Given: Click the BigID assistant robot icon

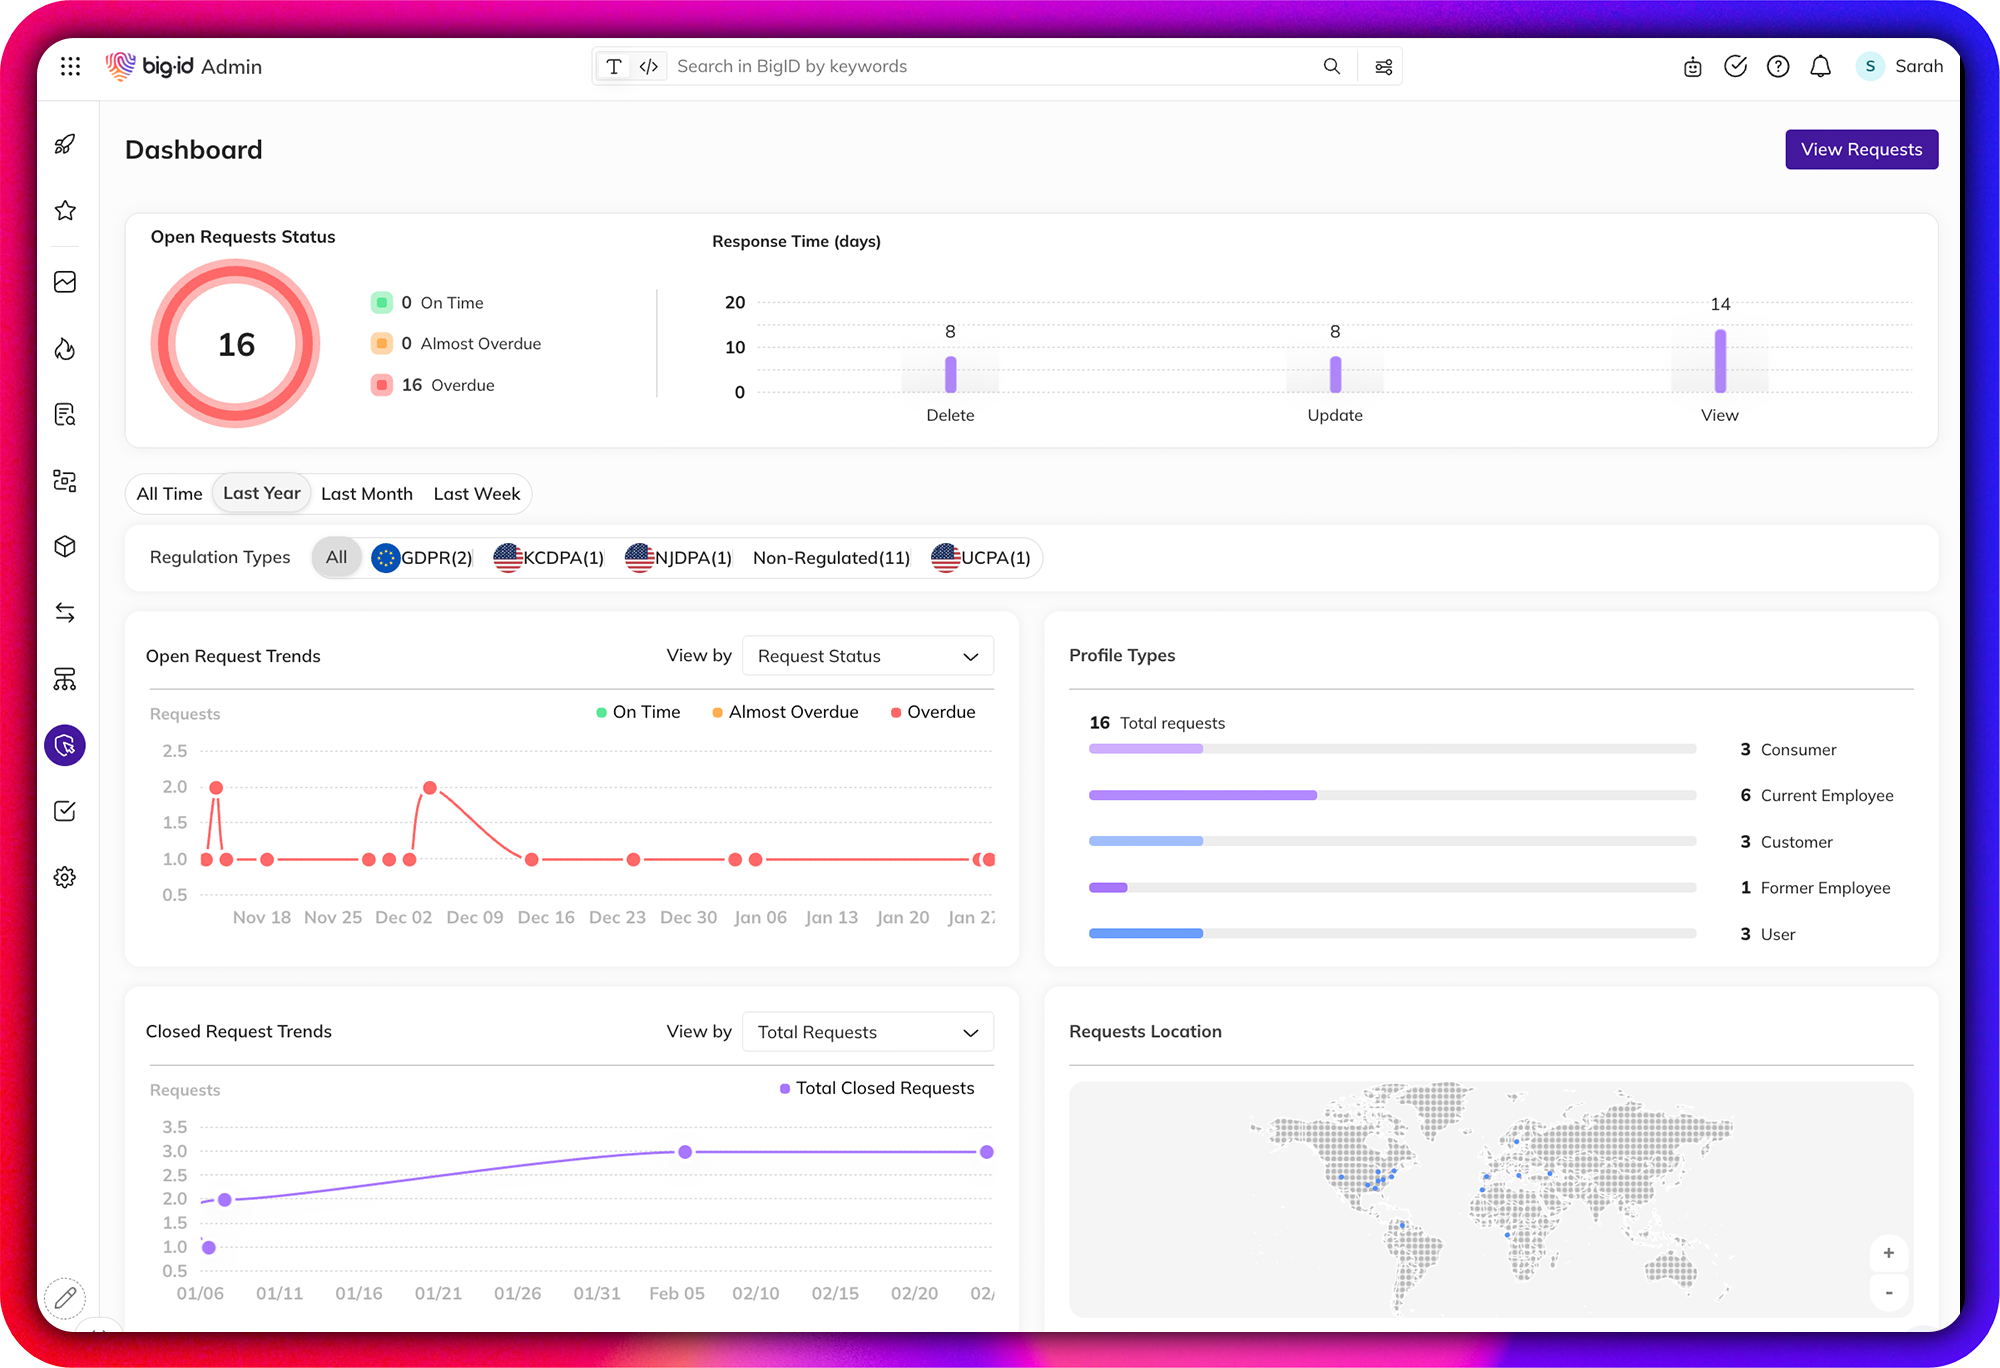Looking at the screenshot, I should click(x=1692, y=66).
